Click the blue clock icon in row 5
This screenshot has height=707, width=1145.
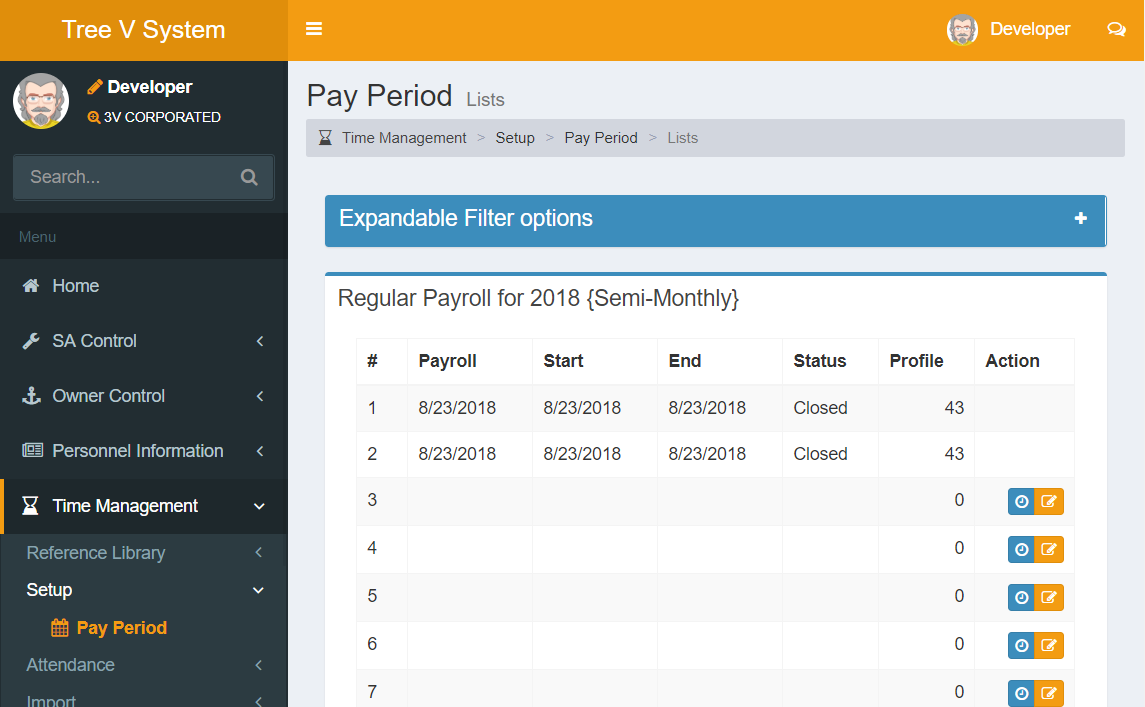[1021, 597]
